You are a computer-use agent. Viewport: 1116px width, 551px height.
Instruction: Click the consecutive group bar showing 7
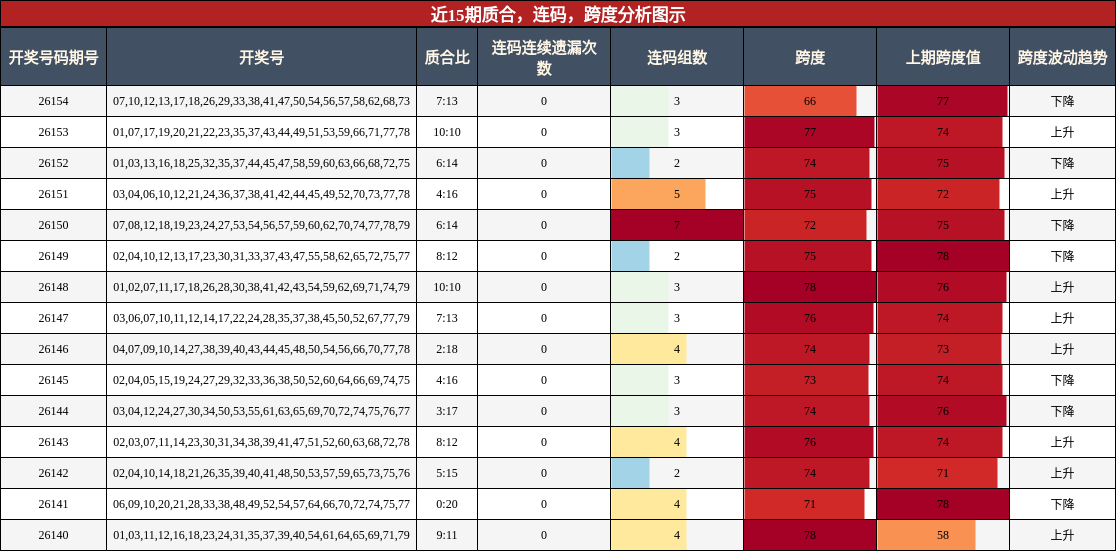point(677,225)
